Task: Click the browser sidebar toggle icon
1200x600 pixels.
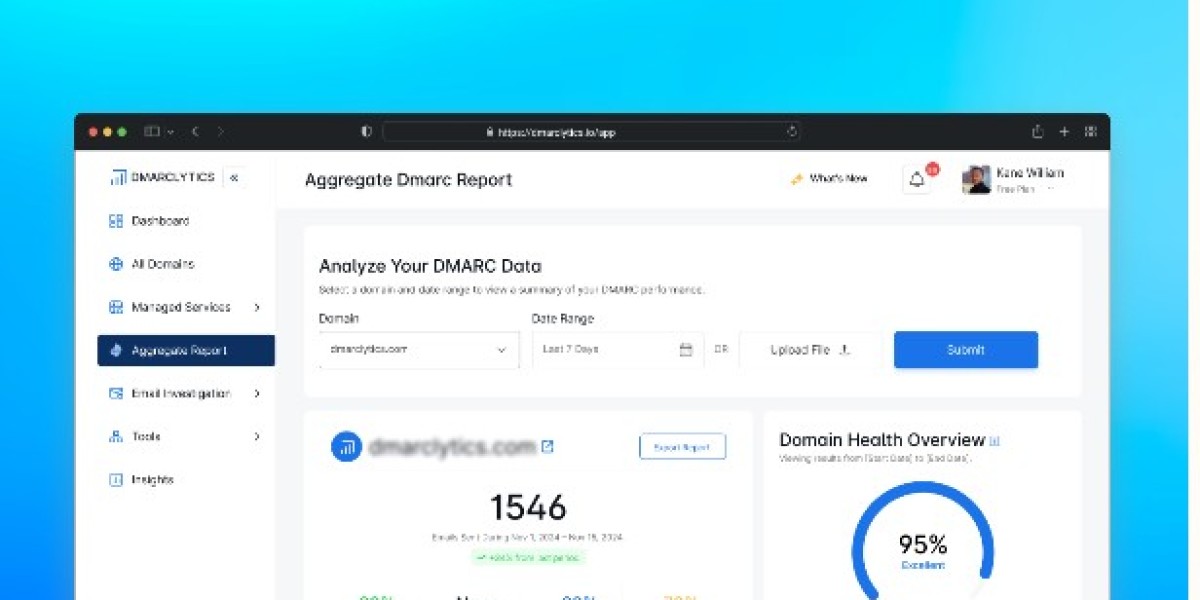Action: (x=152, y=131)
